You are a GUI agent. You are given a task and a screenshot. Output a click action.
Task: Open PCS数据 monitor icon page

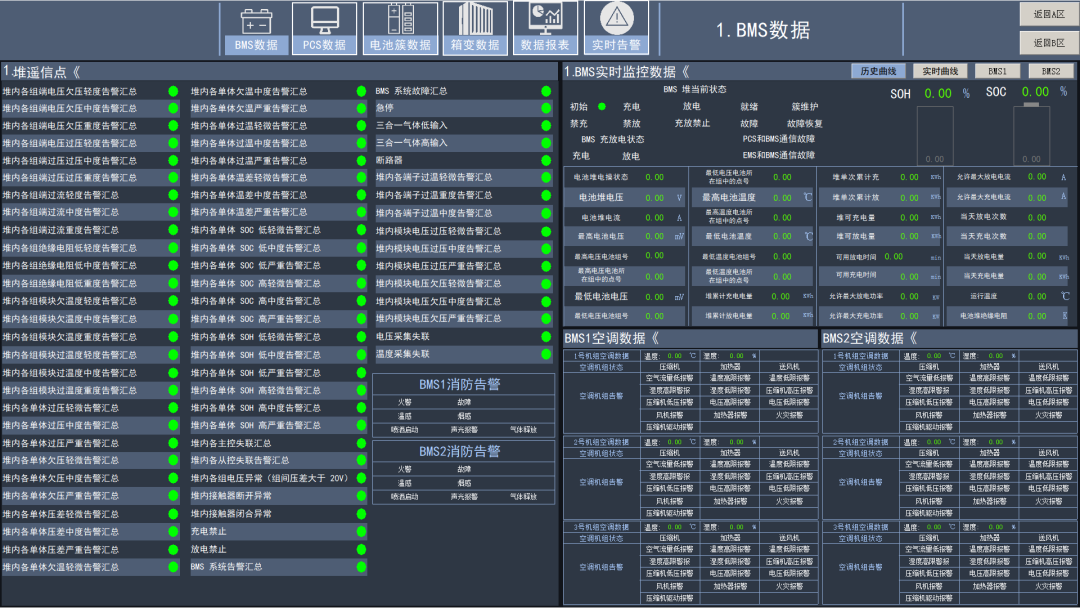[x=324, y=28]
